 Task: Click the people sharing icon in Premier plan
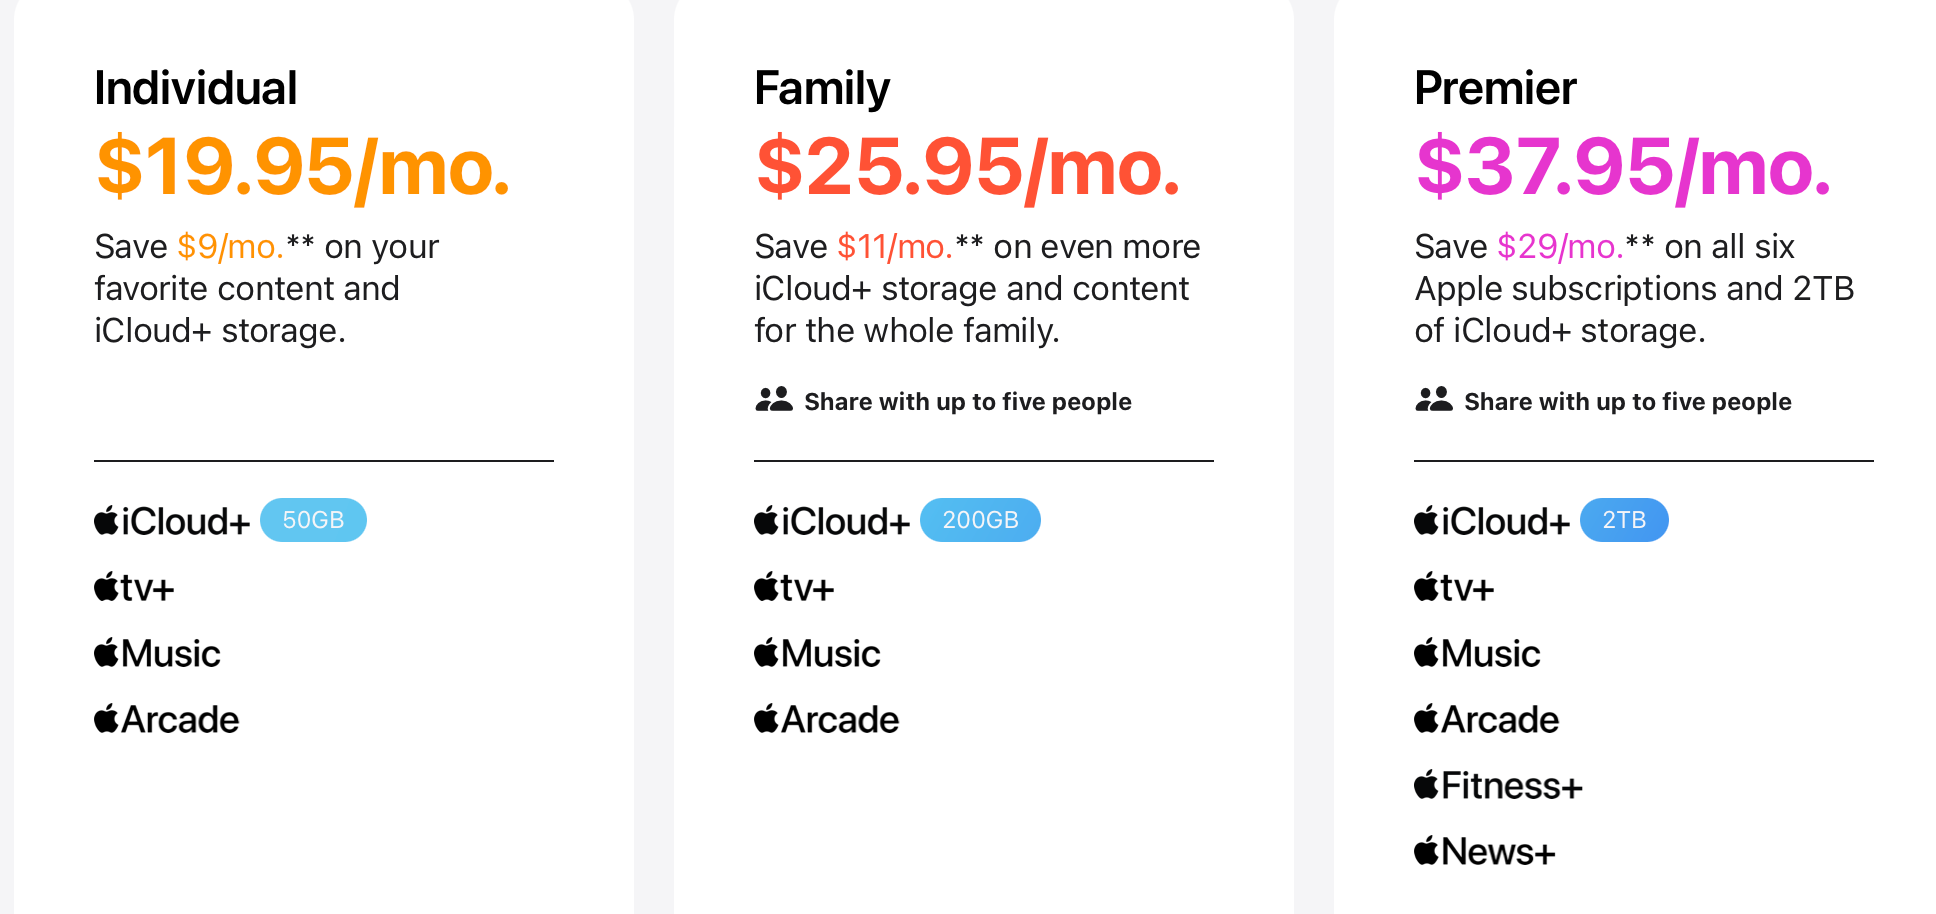coord(1434,400)
